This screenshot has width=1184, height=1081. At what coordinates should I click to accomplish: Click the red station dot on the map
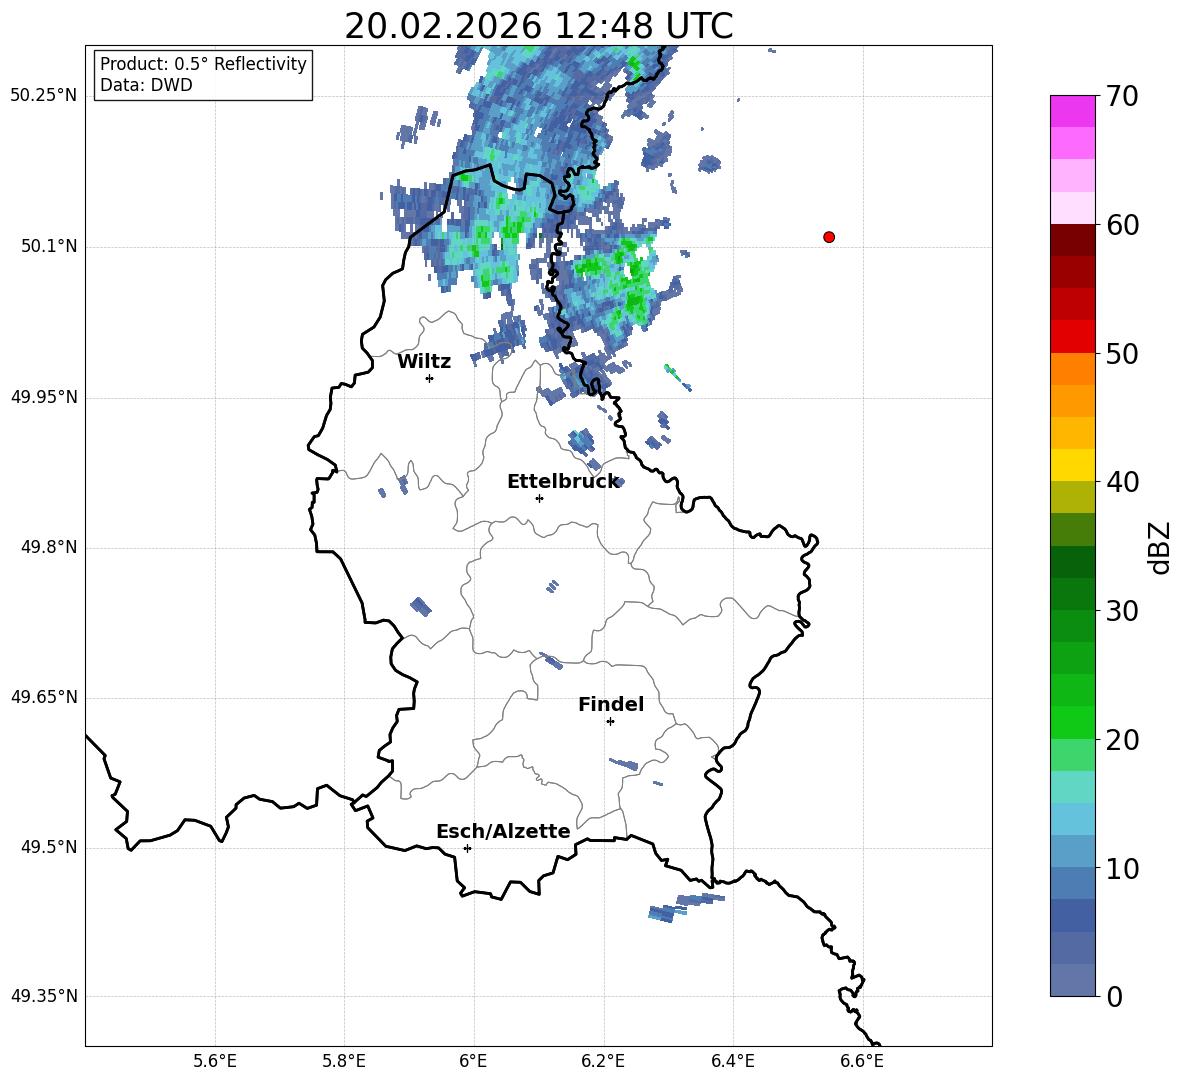pos(829,237)
